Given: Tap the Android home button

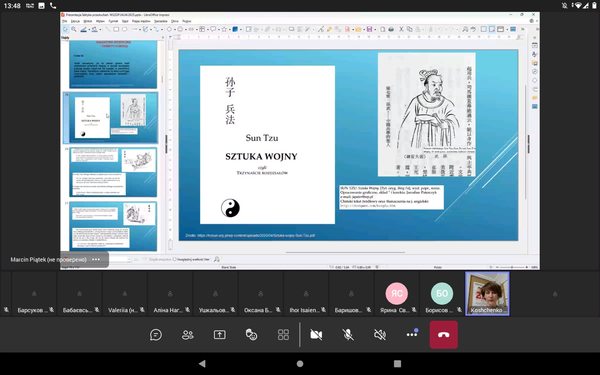Looking at the screenshot, I should (300, 364).
